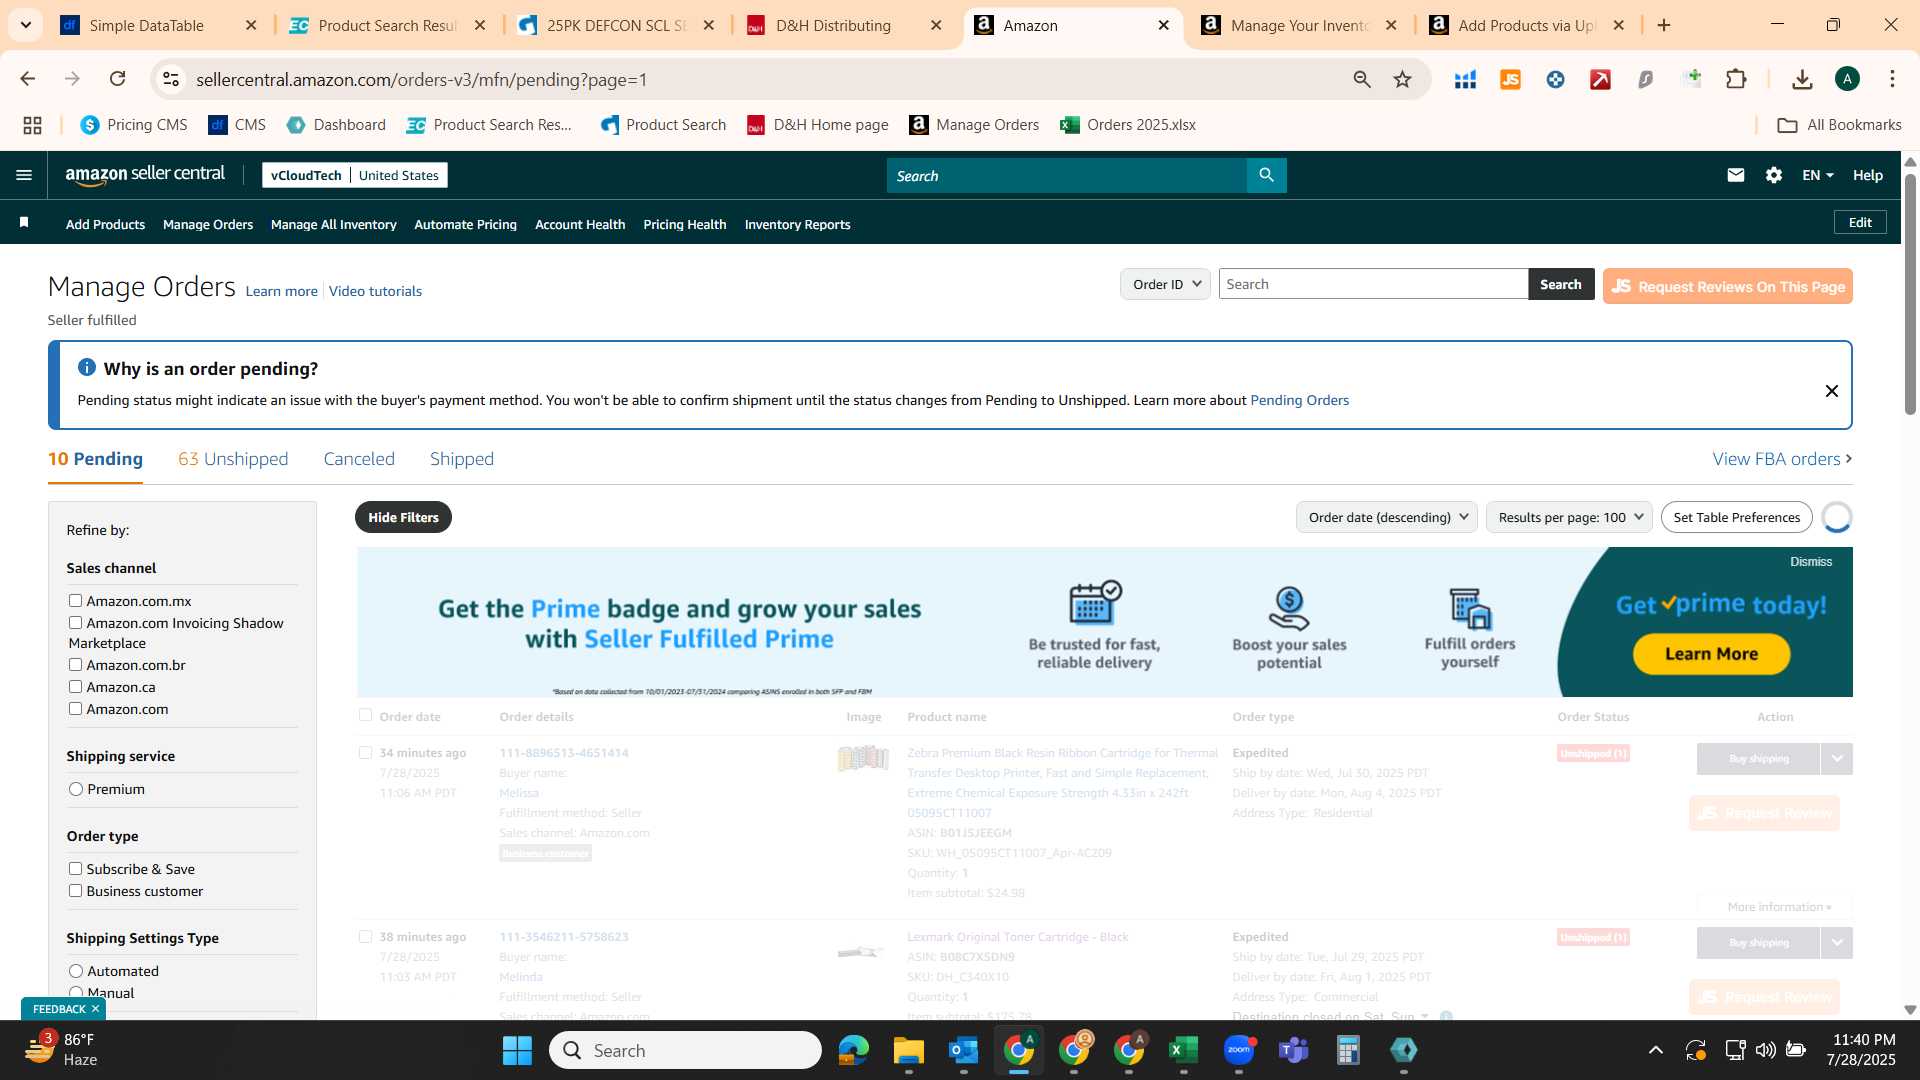Click the info icon in pending notice
The height and width of the screenshot is (1080, 1920).
click(87, 368)
